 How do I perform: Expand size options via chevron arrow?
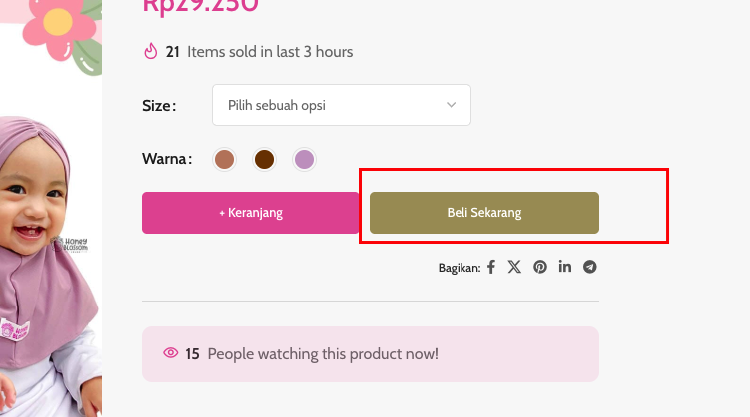point(452,105)
